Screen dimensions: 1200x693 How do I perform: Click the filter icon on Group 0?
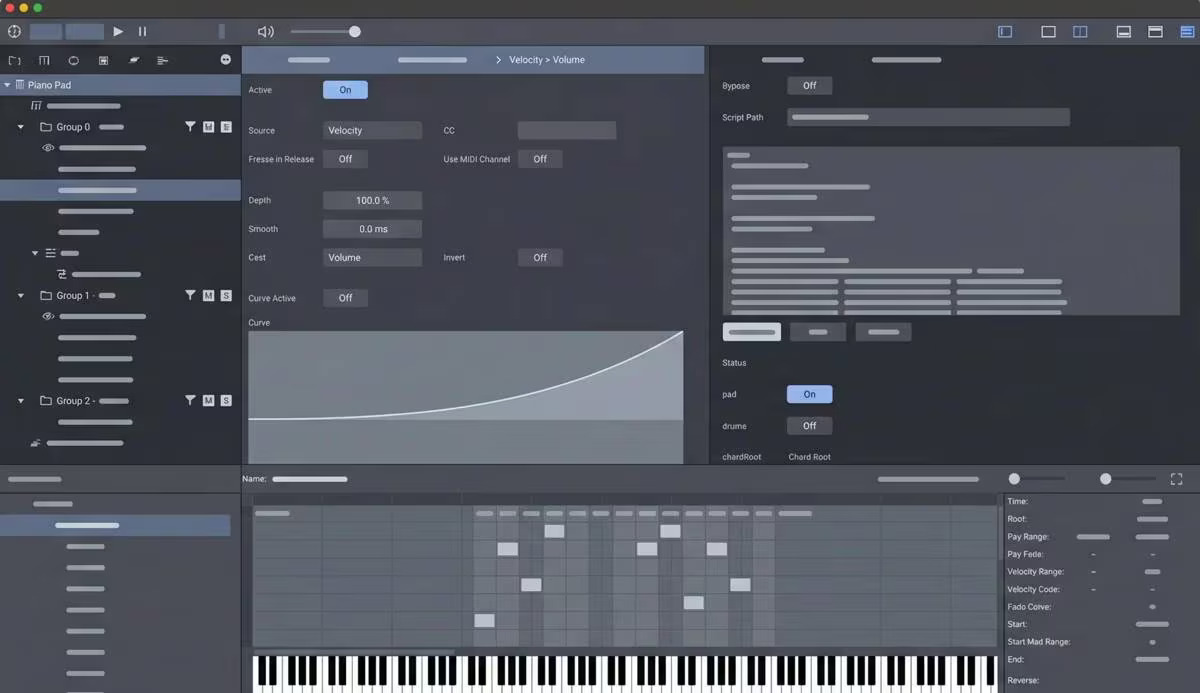(x=190, y=127)
